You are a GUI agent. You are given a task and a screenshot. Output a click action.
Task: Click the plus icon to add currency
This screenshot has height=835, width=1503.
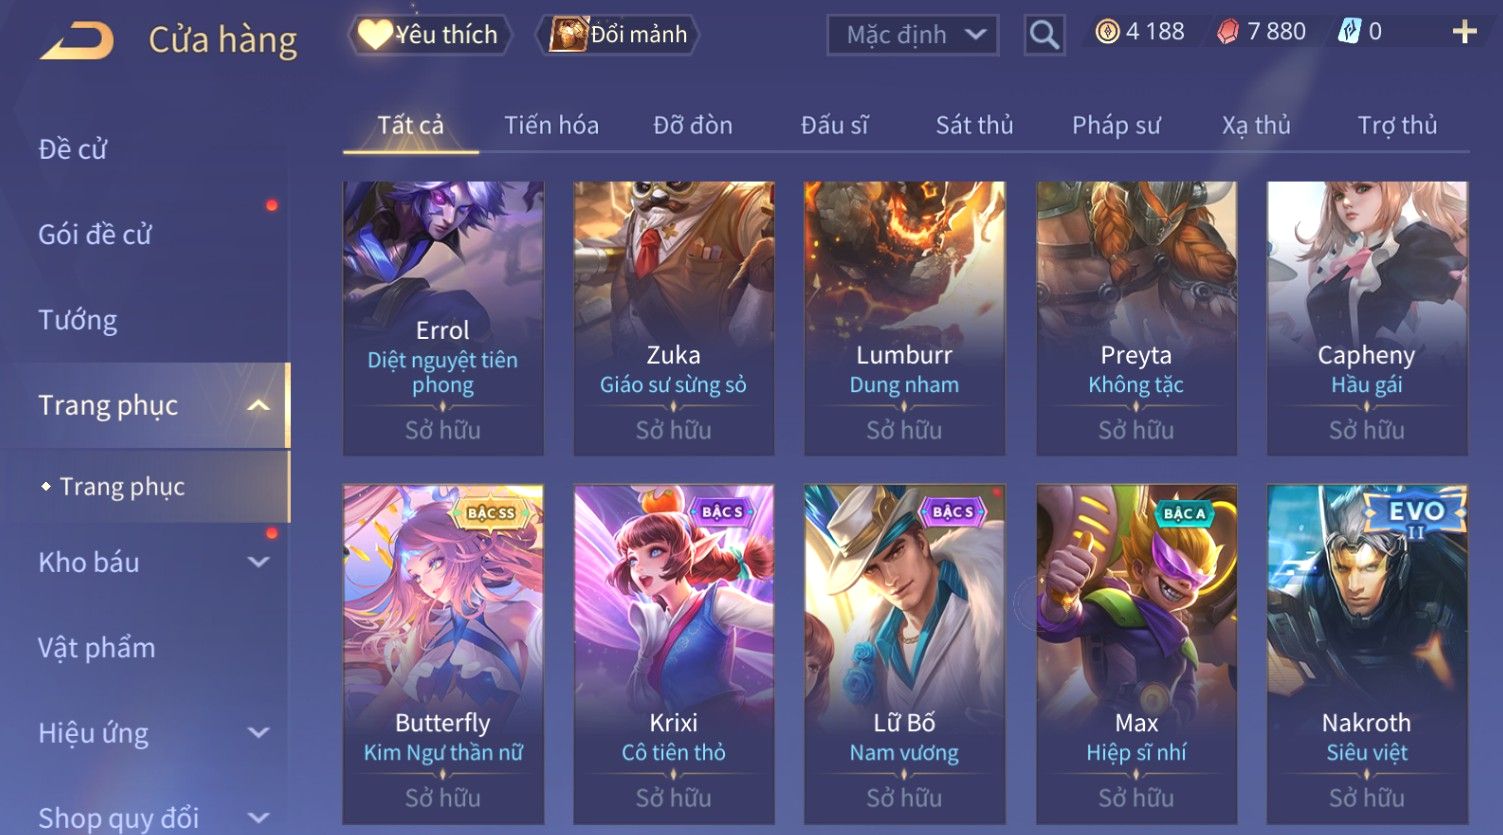tap(1464, 33)
